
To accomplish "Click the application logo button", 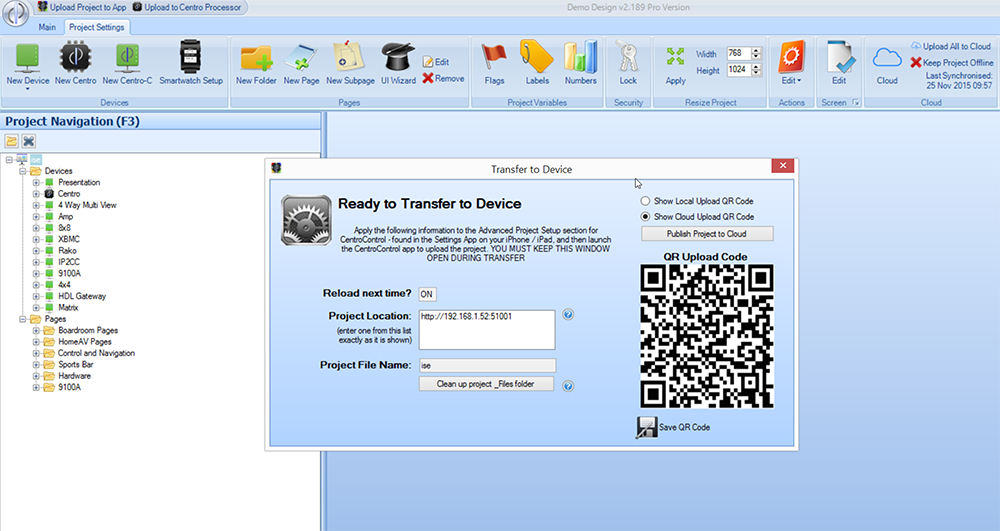I will [15, 13].
